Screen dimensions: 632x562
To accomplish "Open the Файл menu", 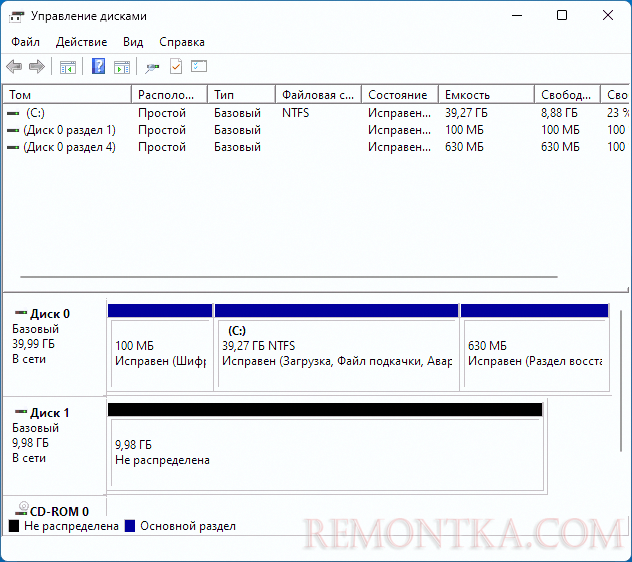I will 25,42.
